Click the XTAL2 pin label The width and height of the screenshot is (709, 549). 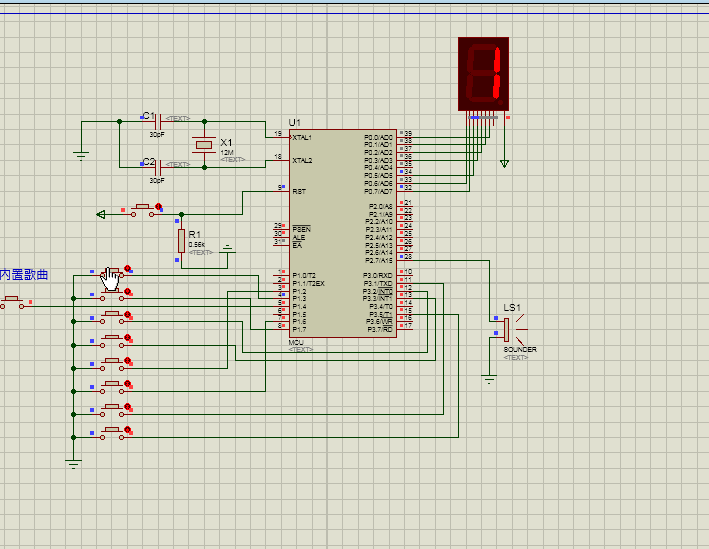point(302,161)
